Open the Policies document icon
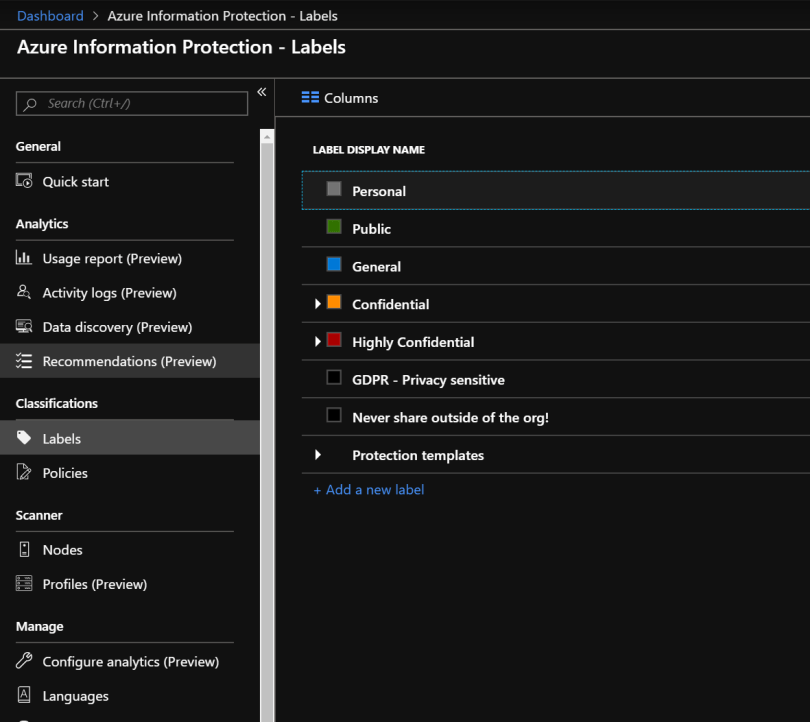 pos(25,472)
